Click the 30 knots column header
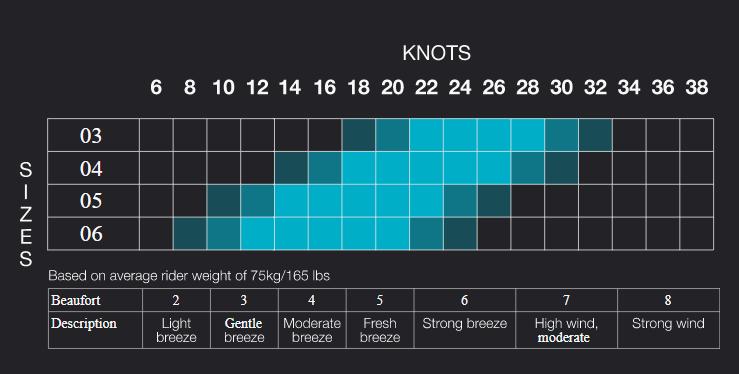 pyautogui.click(x=561, y=88)
